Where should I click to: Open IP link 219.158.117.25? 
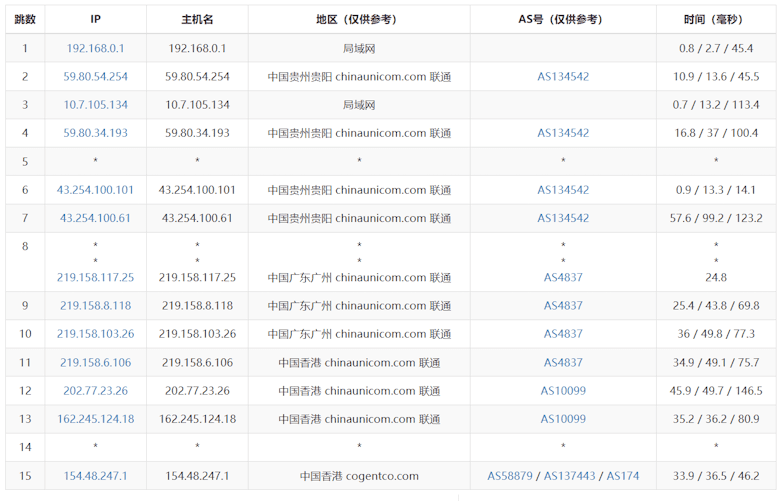tap(96, 277)
